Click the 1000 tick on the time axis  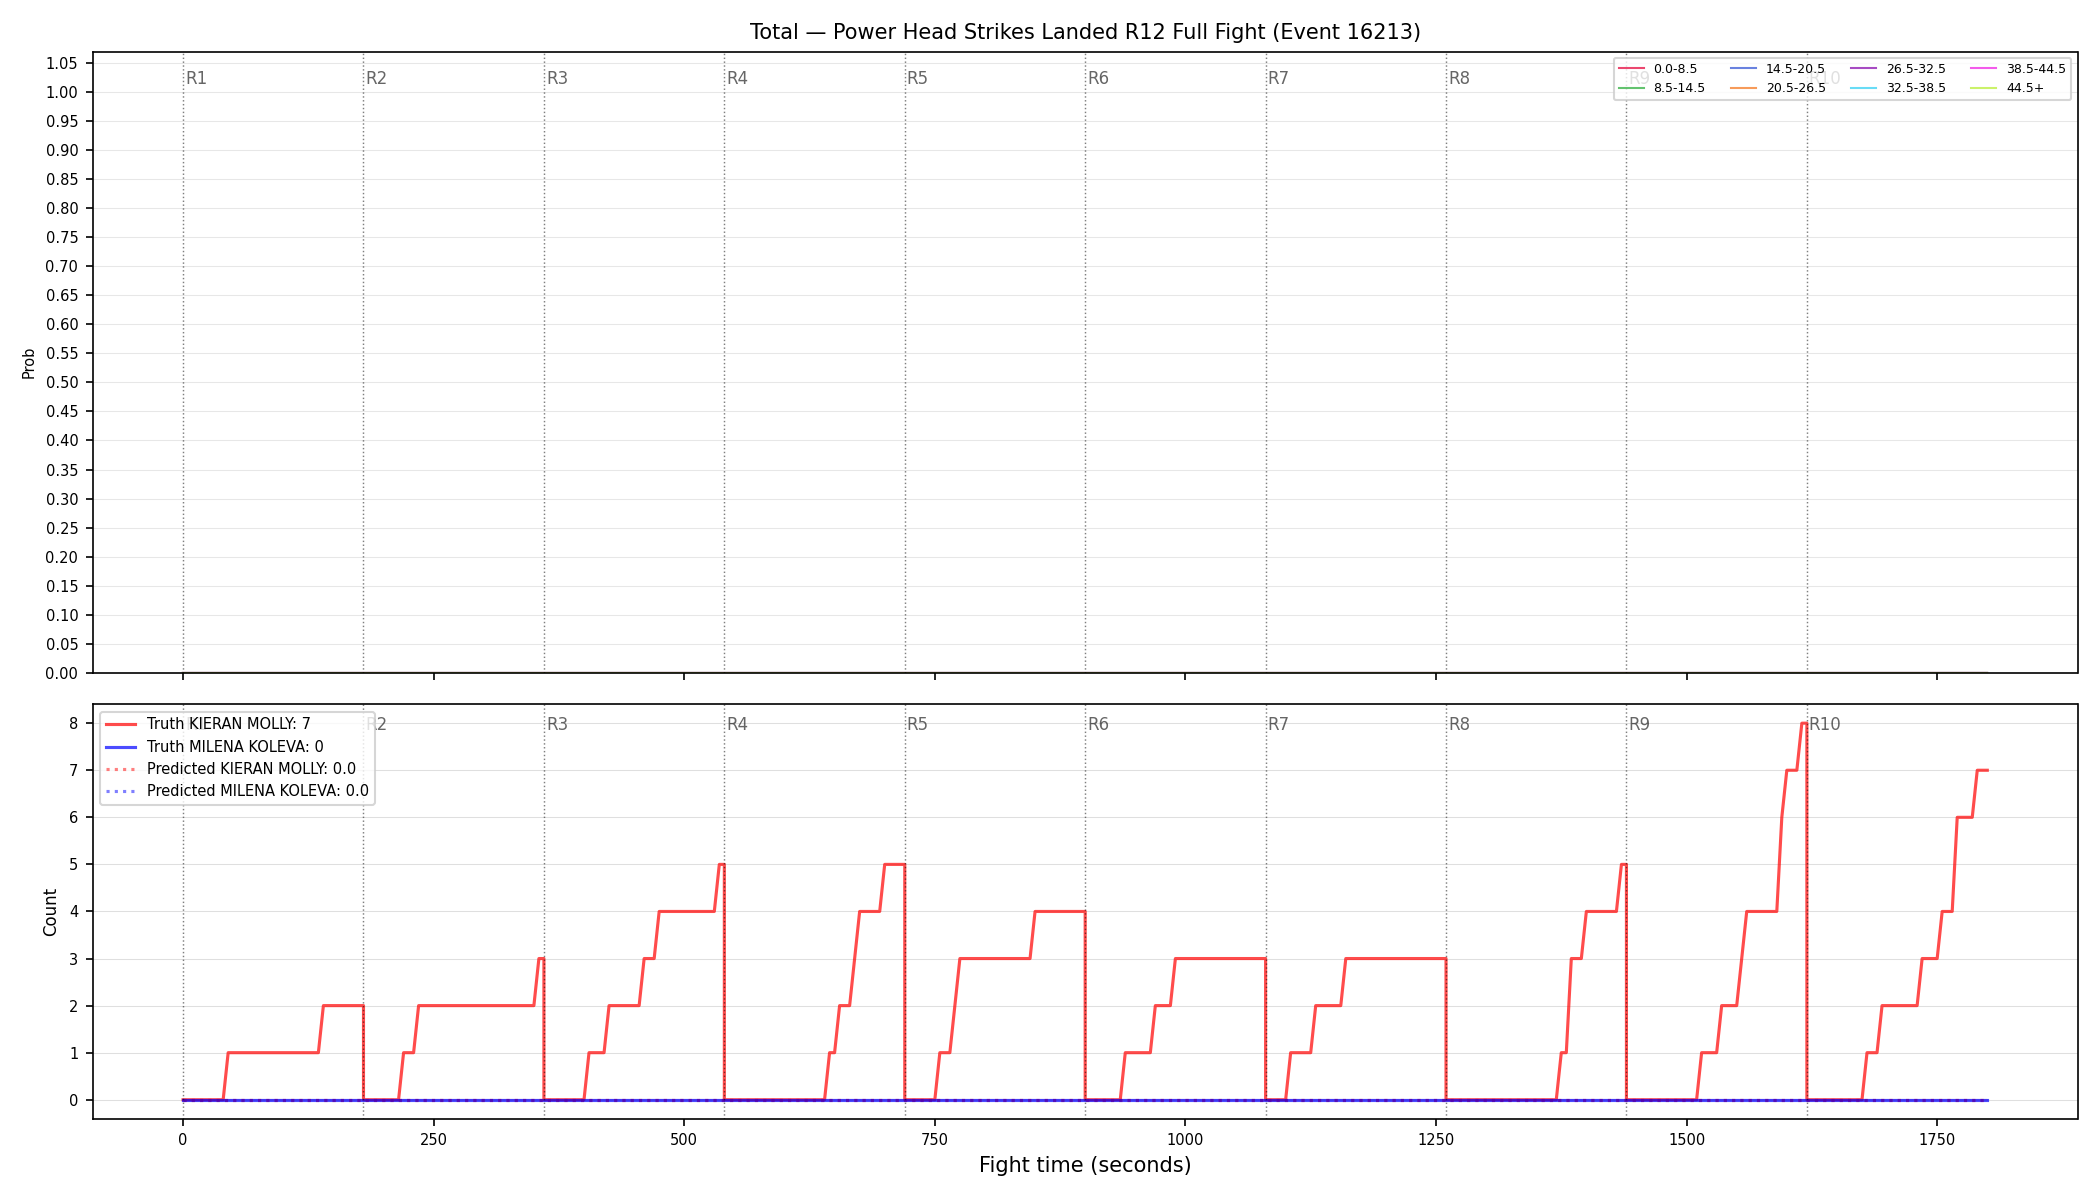click(x=1185, y=1139)
